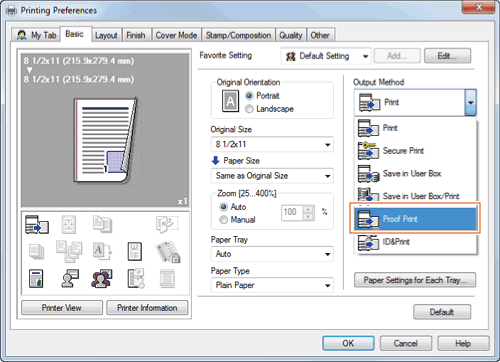Go to the Quality tab
The height and width of the screenshot is (362, 500).
pos(291,35)
